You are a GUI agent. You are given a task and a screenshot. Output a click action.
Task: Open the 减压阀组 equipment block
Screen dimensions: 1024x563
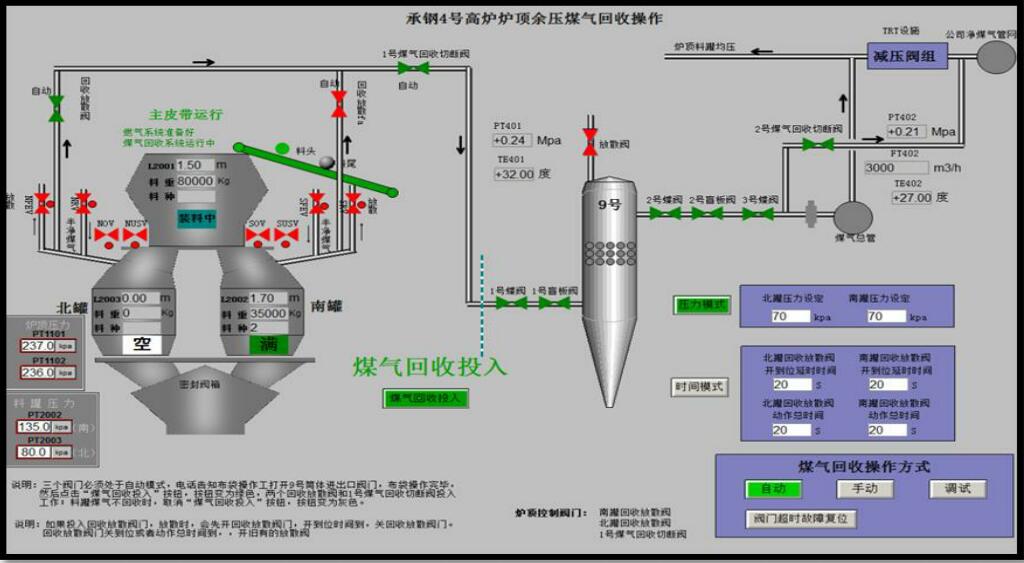[x=906, y=57]
